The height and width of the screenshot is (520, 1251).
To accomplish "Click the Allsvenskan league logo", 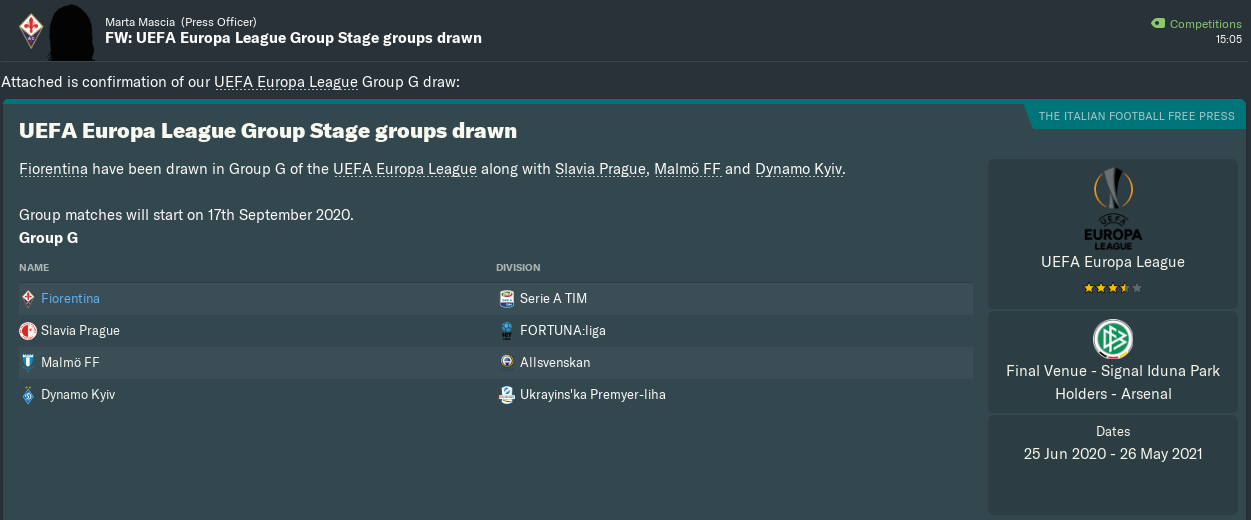I will (507, 362).
